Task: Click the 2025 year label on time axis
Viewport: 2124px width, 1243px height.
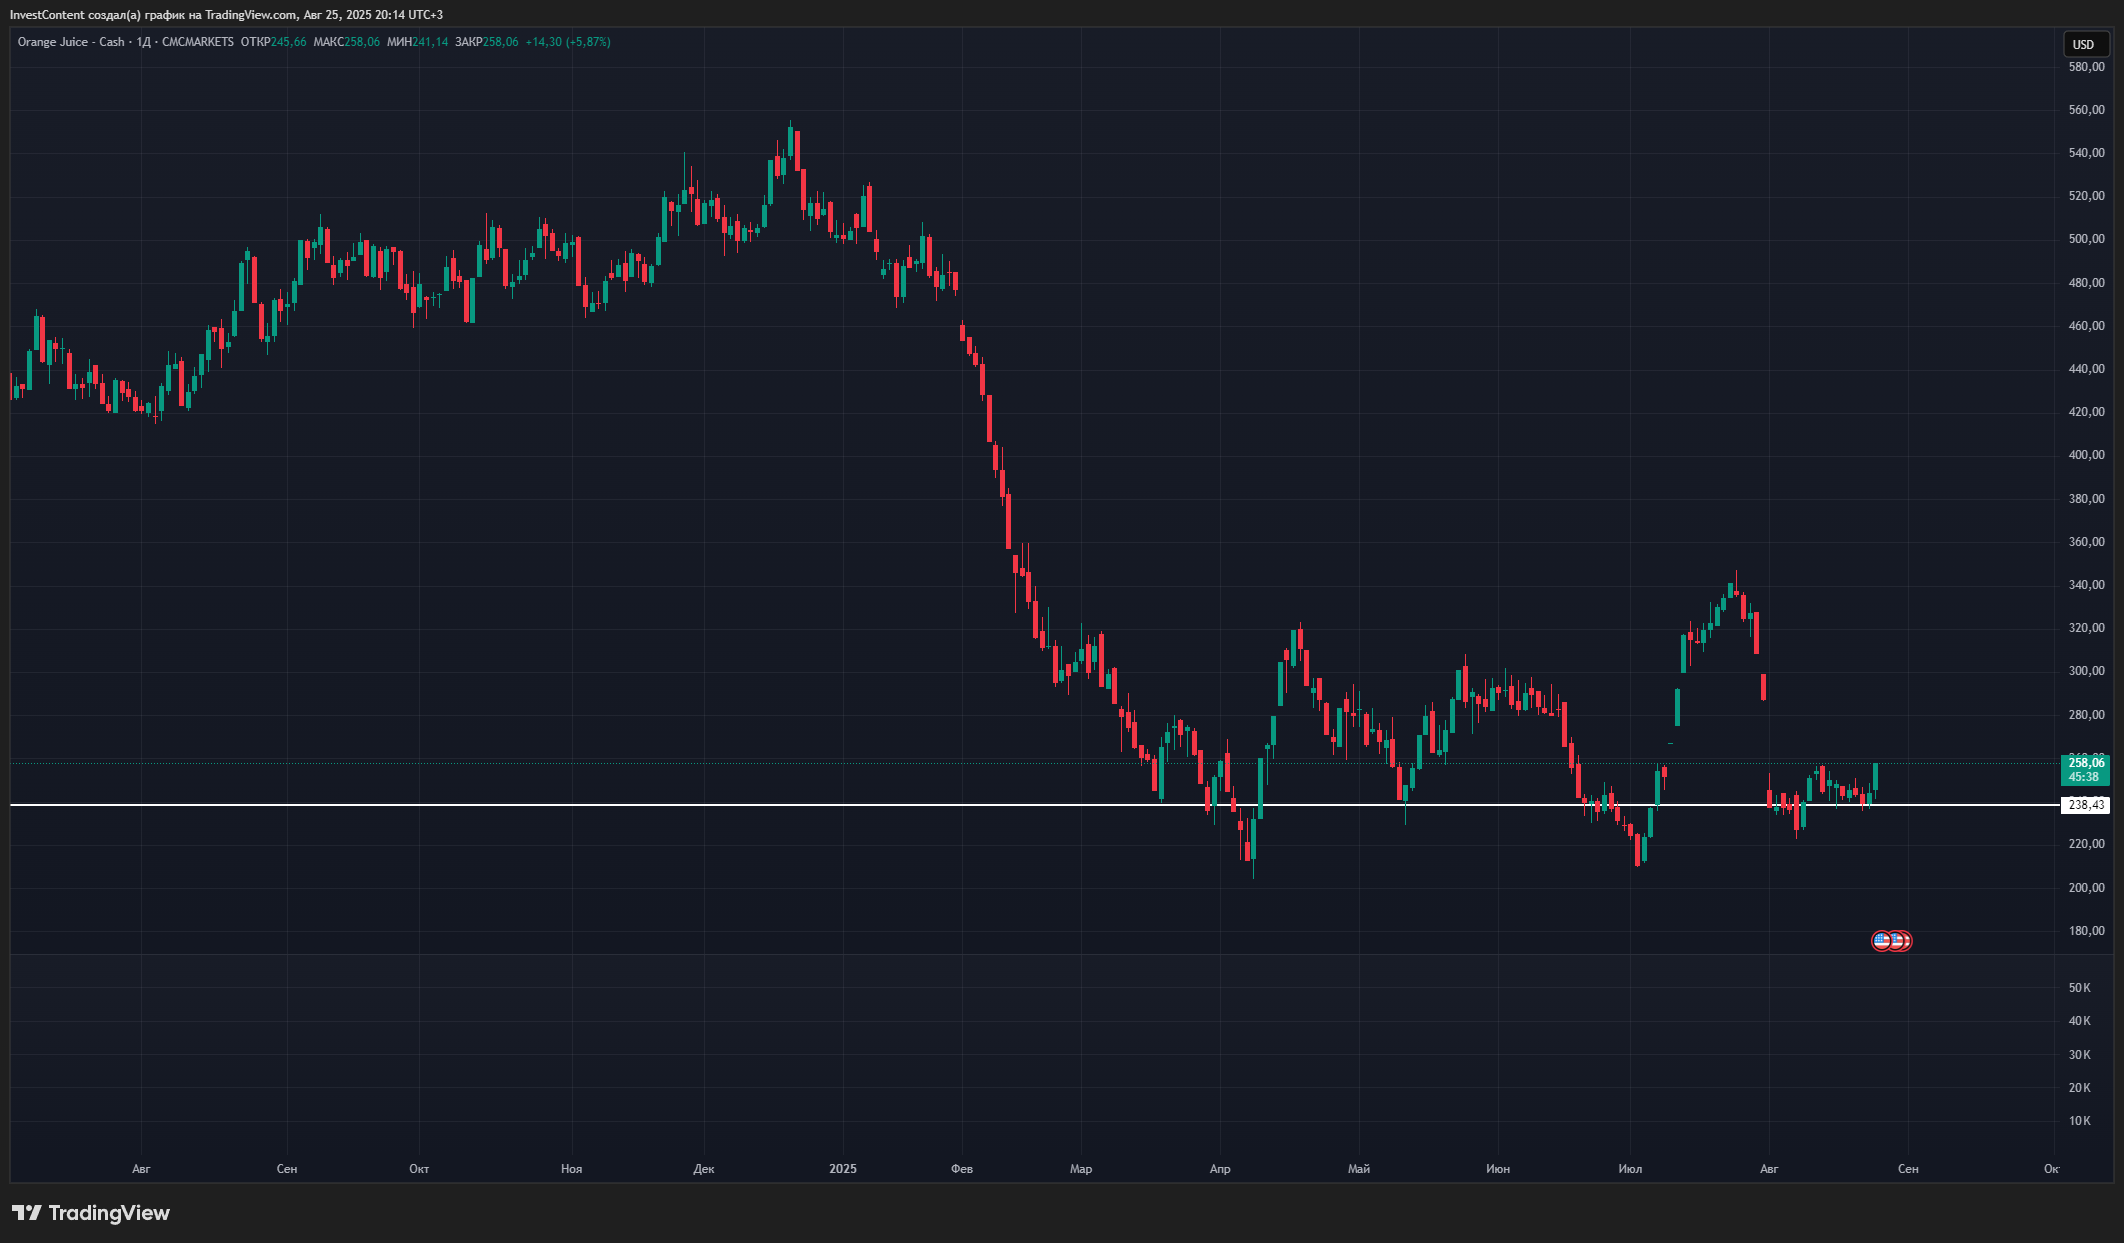Action: (843, 1169)
